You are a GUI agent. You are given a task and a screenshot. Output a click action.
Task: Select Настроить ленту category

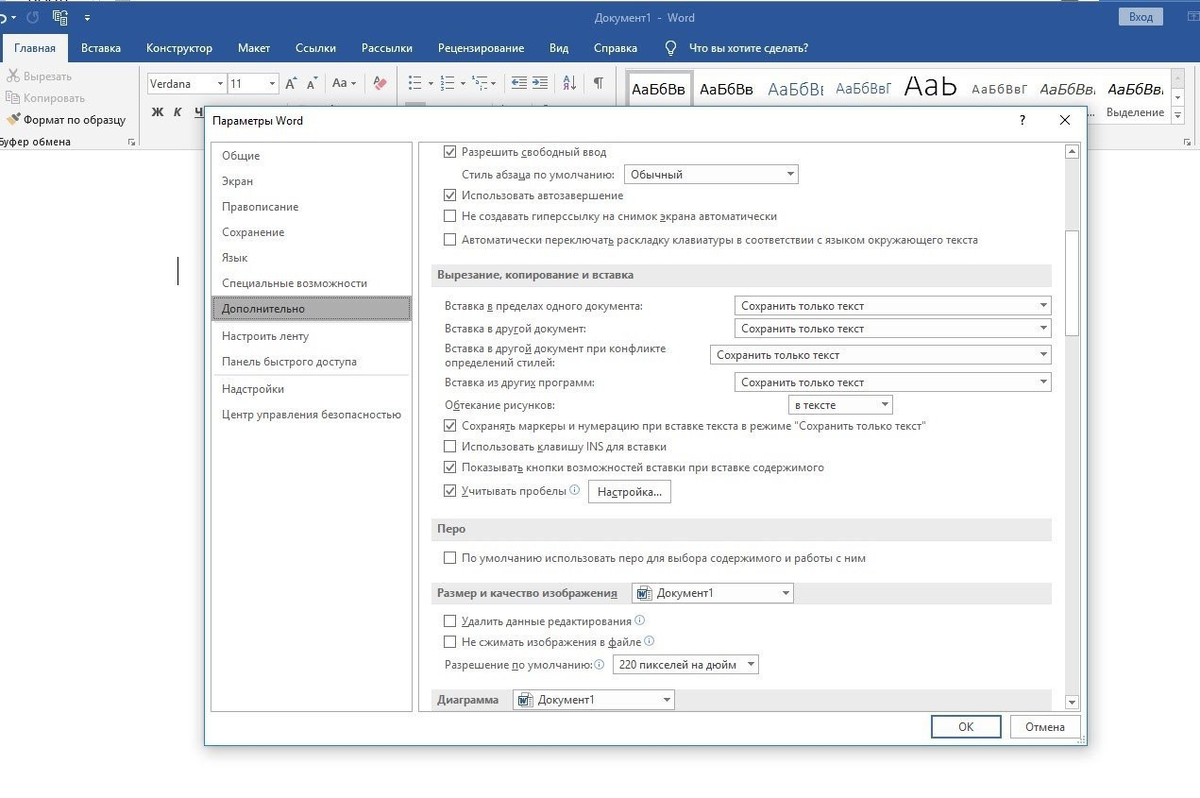(x=311, y=336)
